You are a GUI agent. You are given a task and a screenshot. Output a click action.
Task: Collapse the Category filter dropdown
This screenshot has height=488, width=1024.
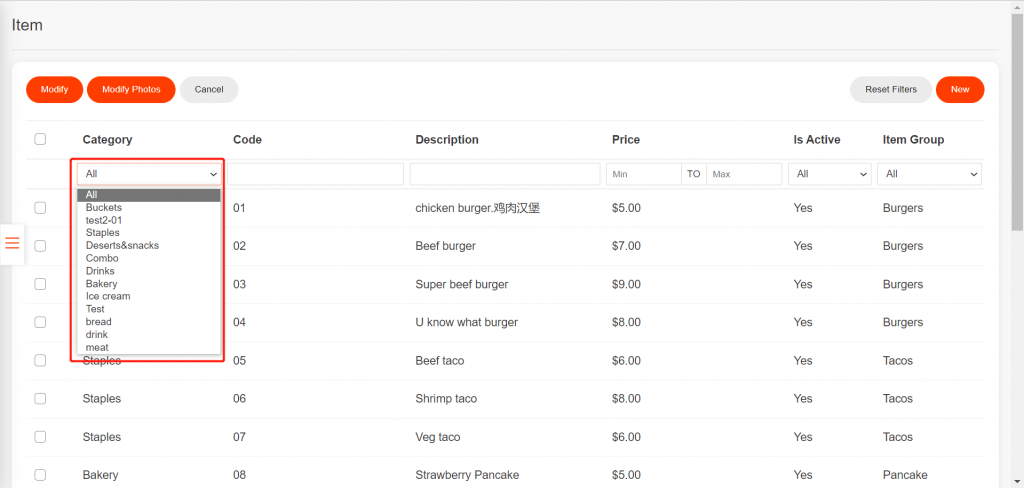pos(150,174)
